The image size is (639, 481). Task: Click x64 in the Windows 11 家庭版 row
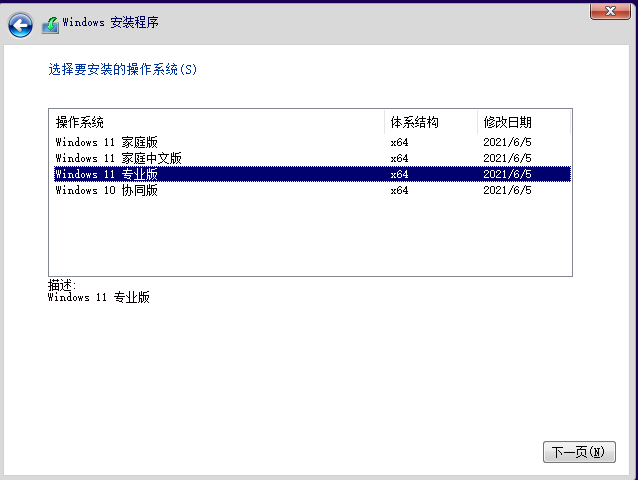pyautogui.click(x=399, y=142)
